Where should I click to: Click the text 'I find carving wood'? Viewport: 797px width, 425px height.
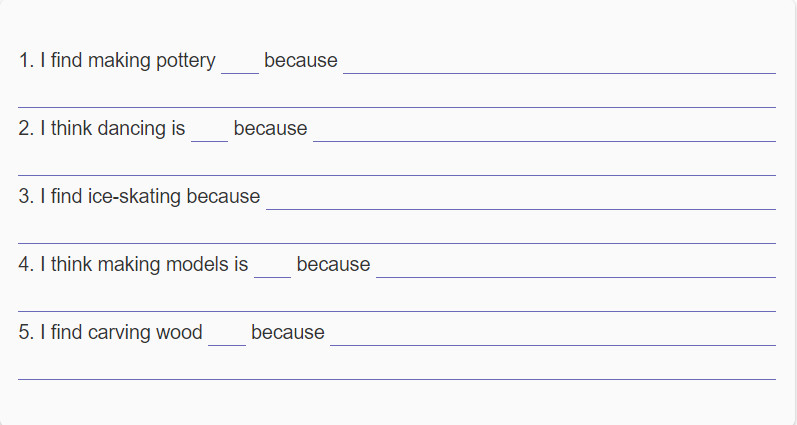[x=121, y=332]
